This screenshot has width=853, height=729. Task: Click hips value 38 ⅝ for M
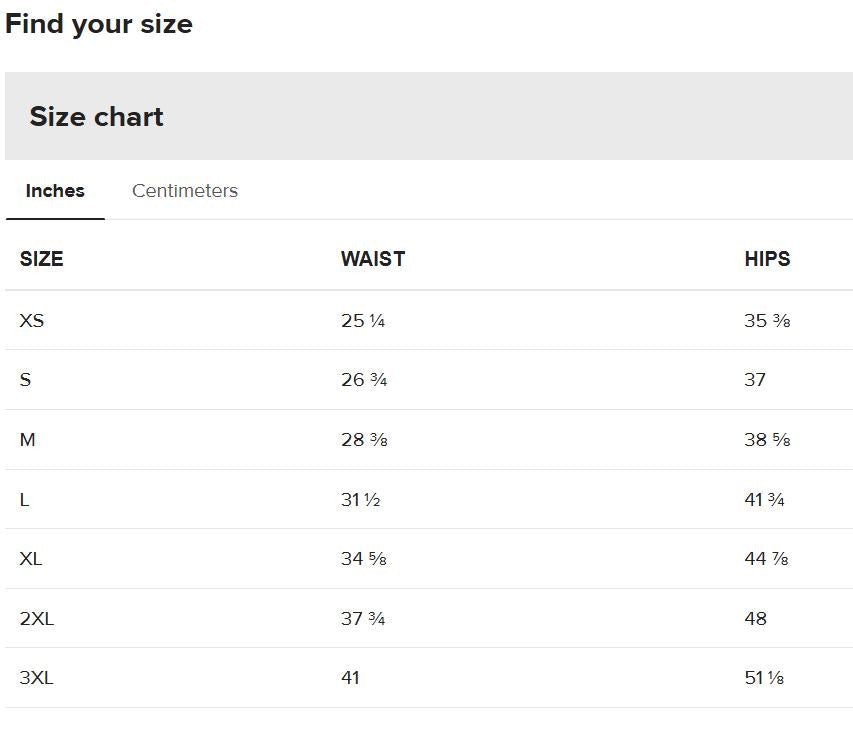pyautogui.click(x=767, y=439)
